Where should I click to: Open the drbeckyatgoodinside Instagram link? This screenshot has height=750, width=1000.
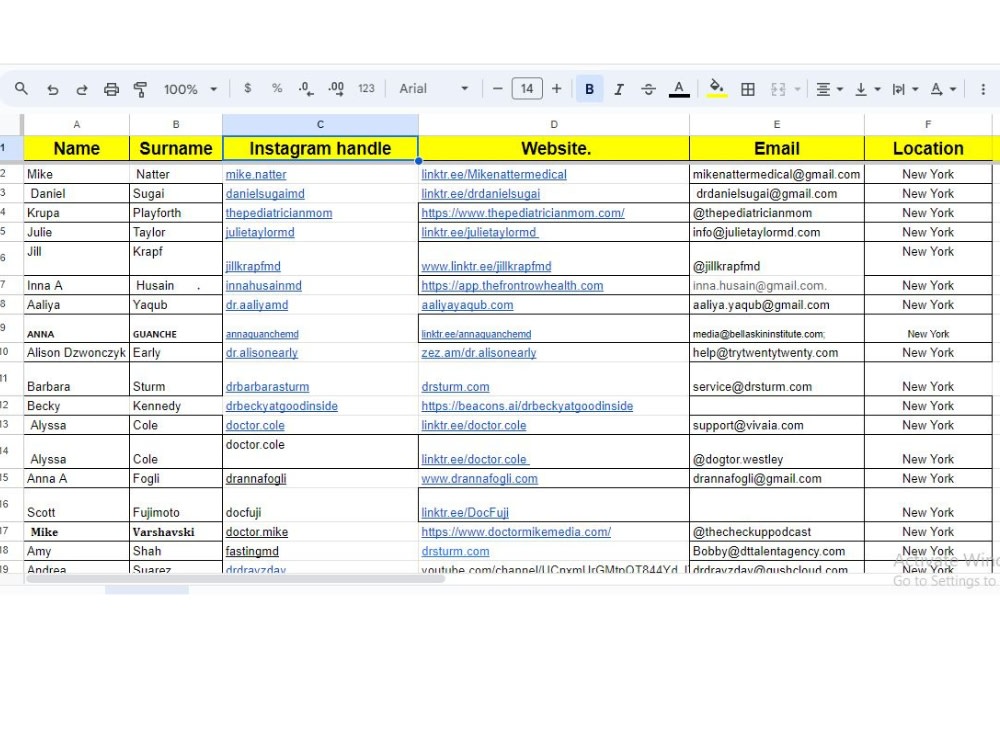(281, 406)
